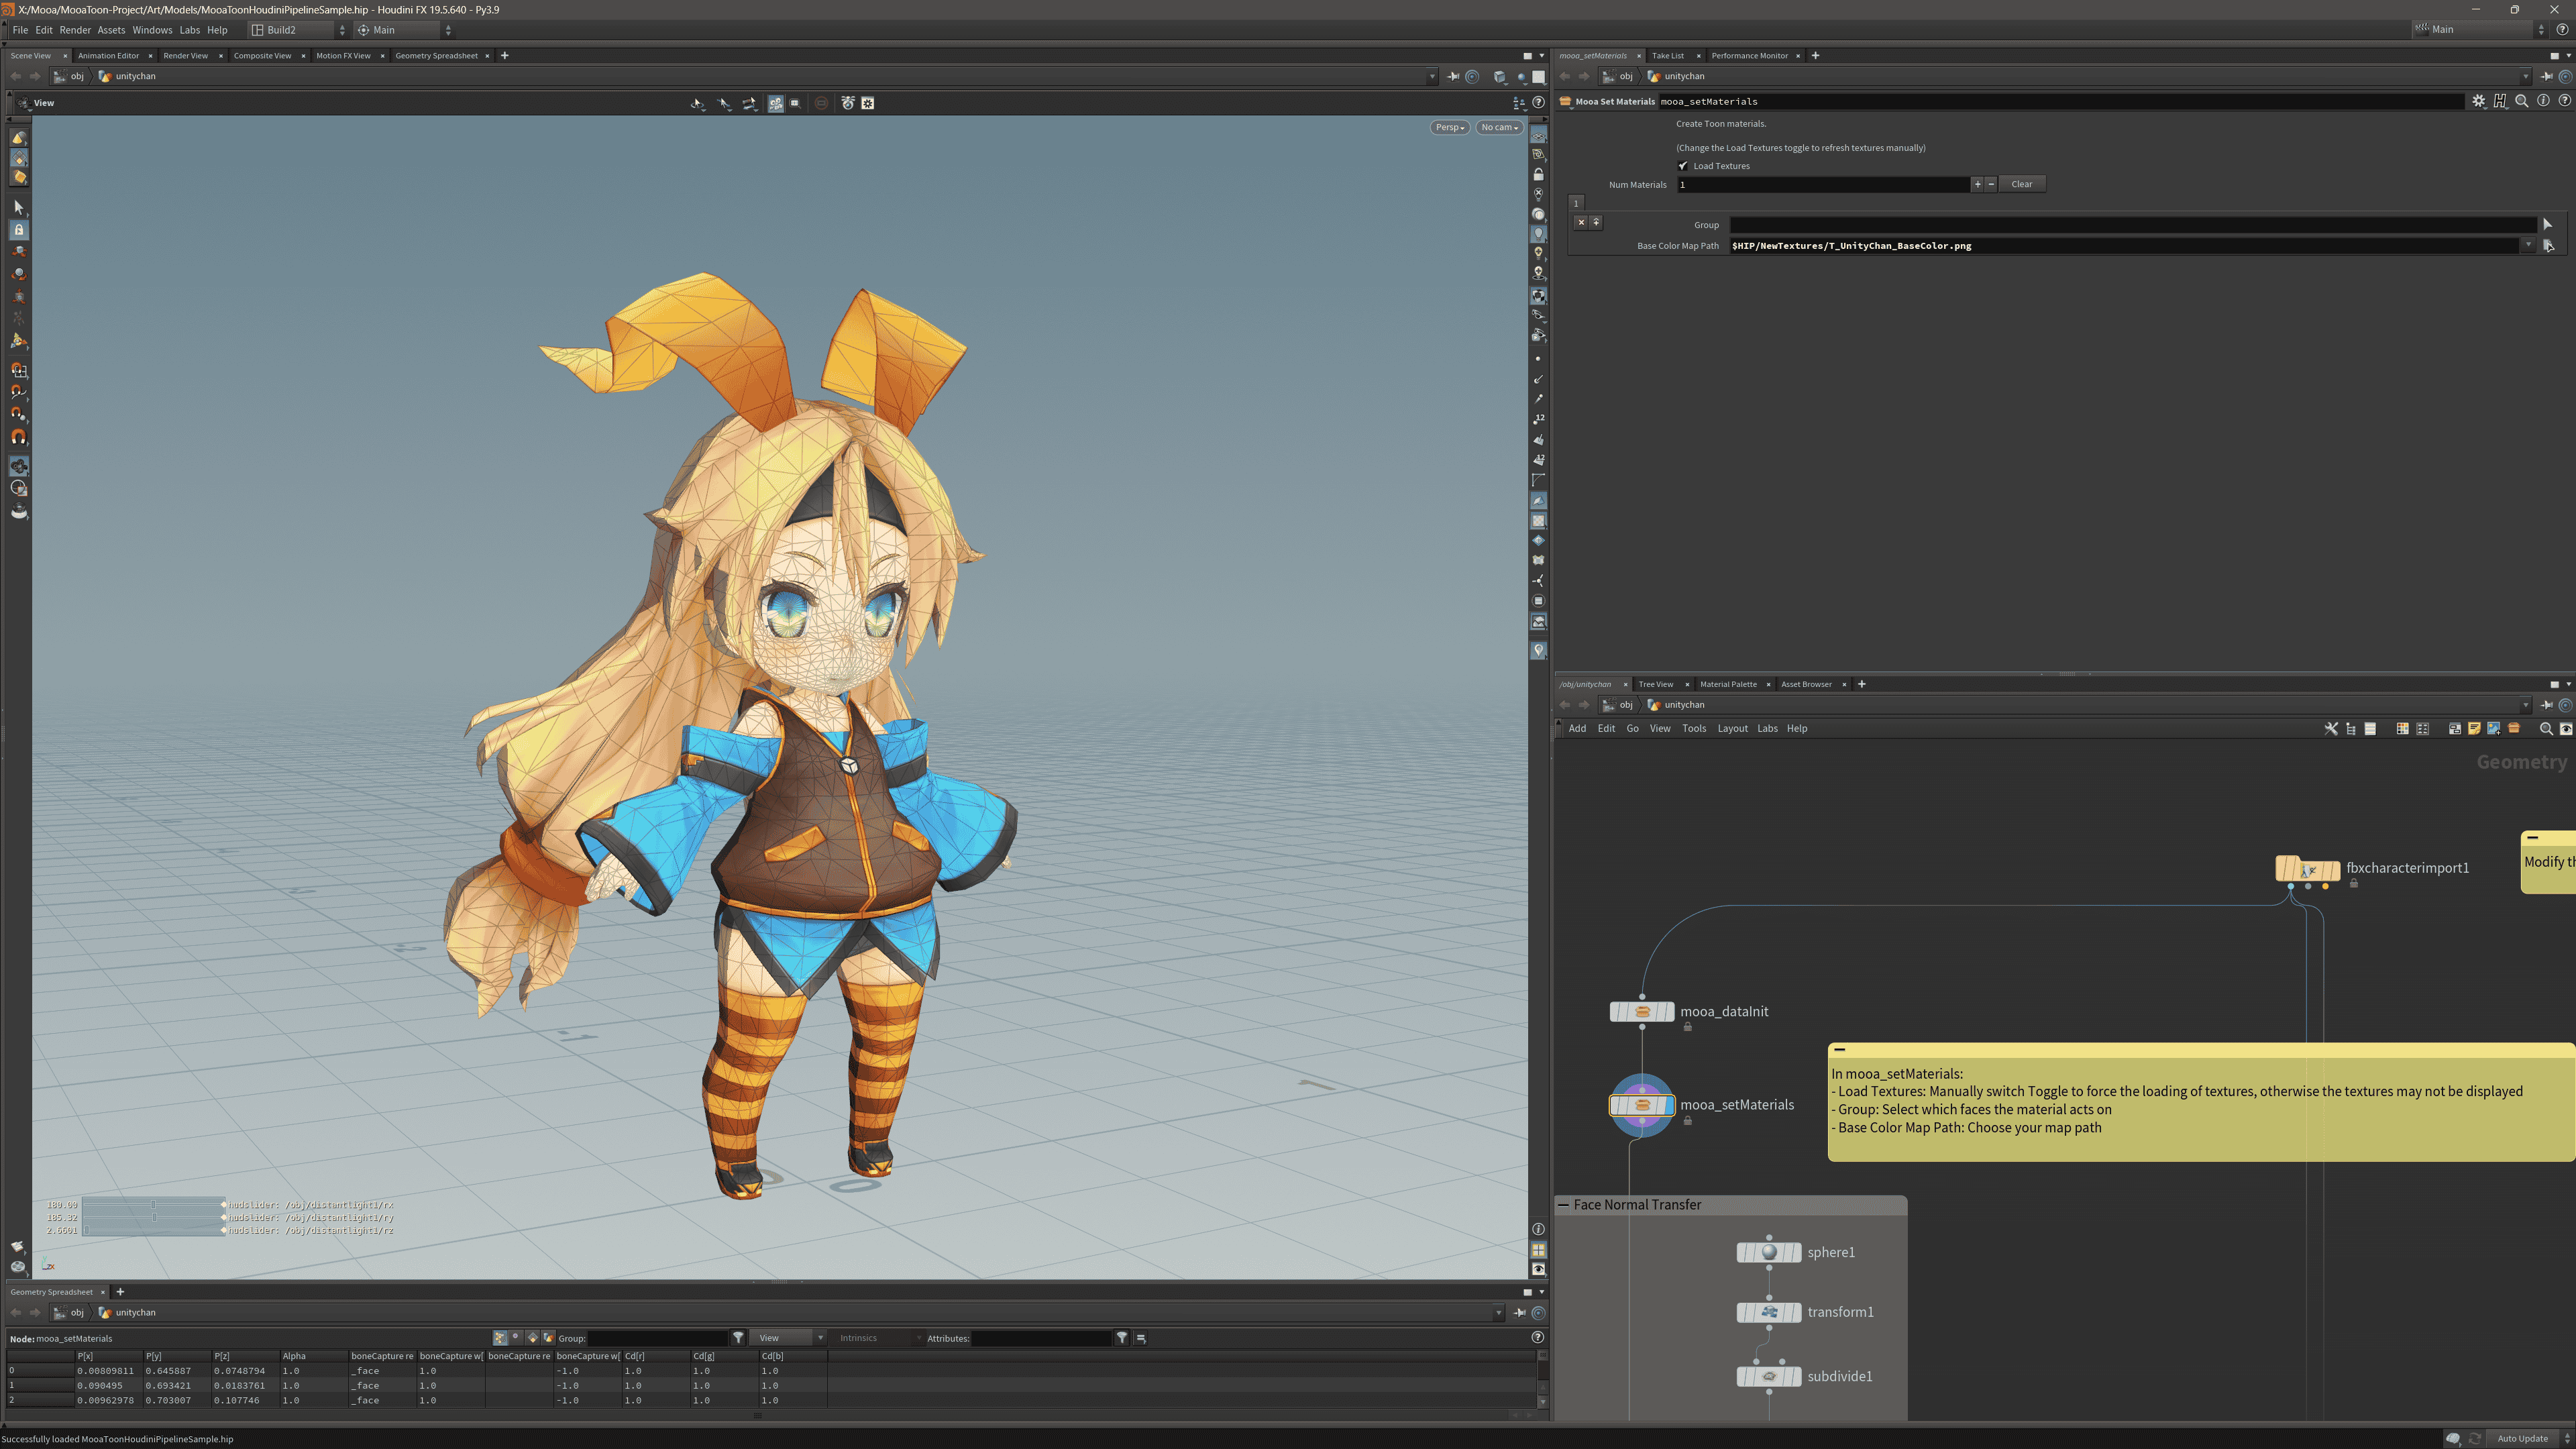2576x1449 pixels.
Task: Open Base Color Map Path dropdown arrow
Action: (2528, 245)
